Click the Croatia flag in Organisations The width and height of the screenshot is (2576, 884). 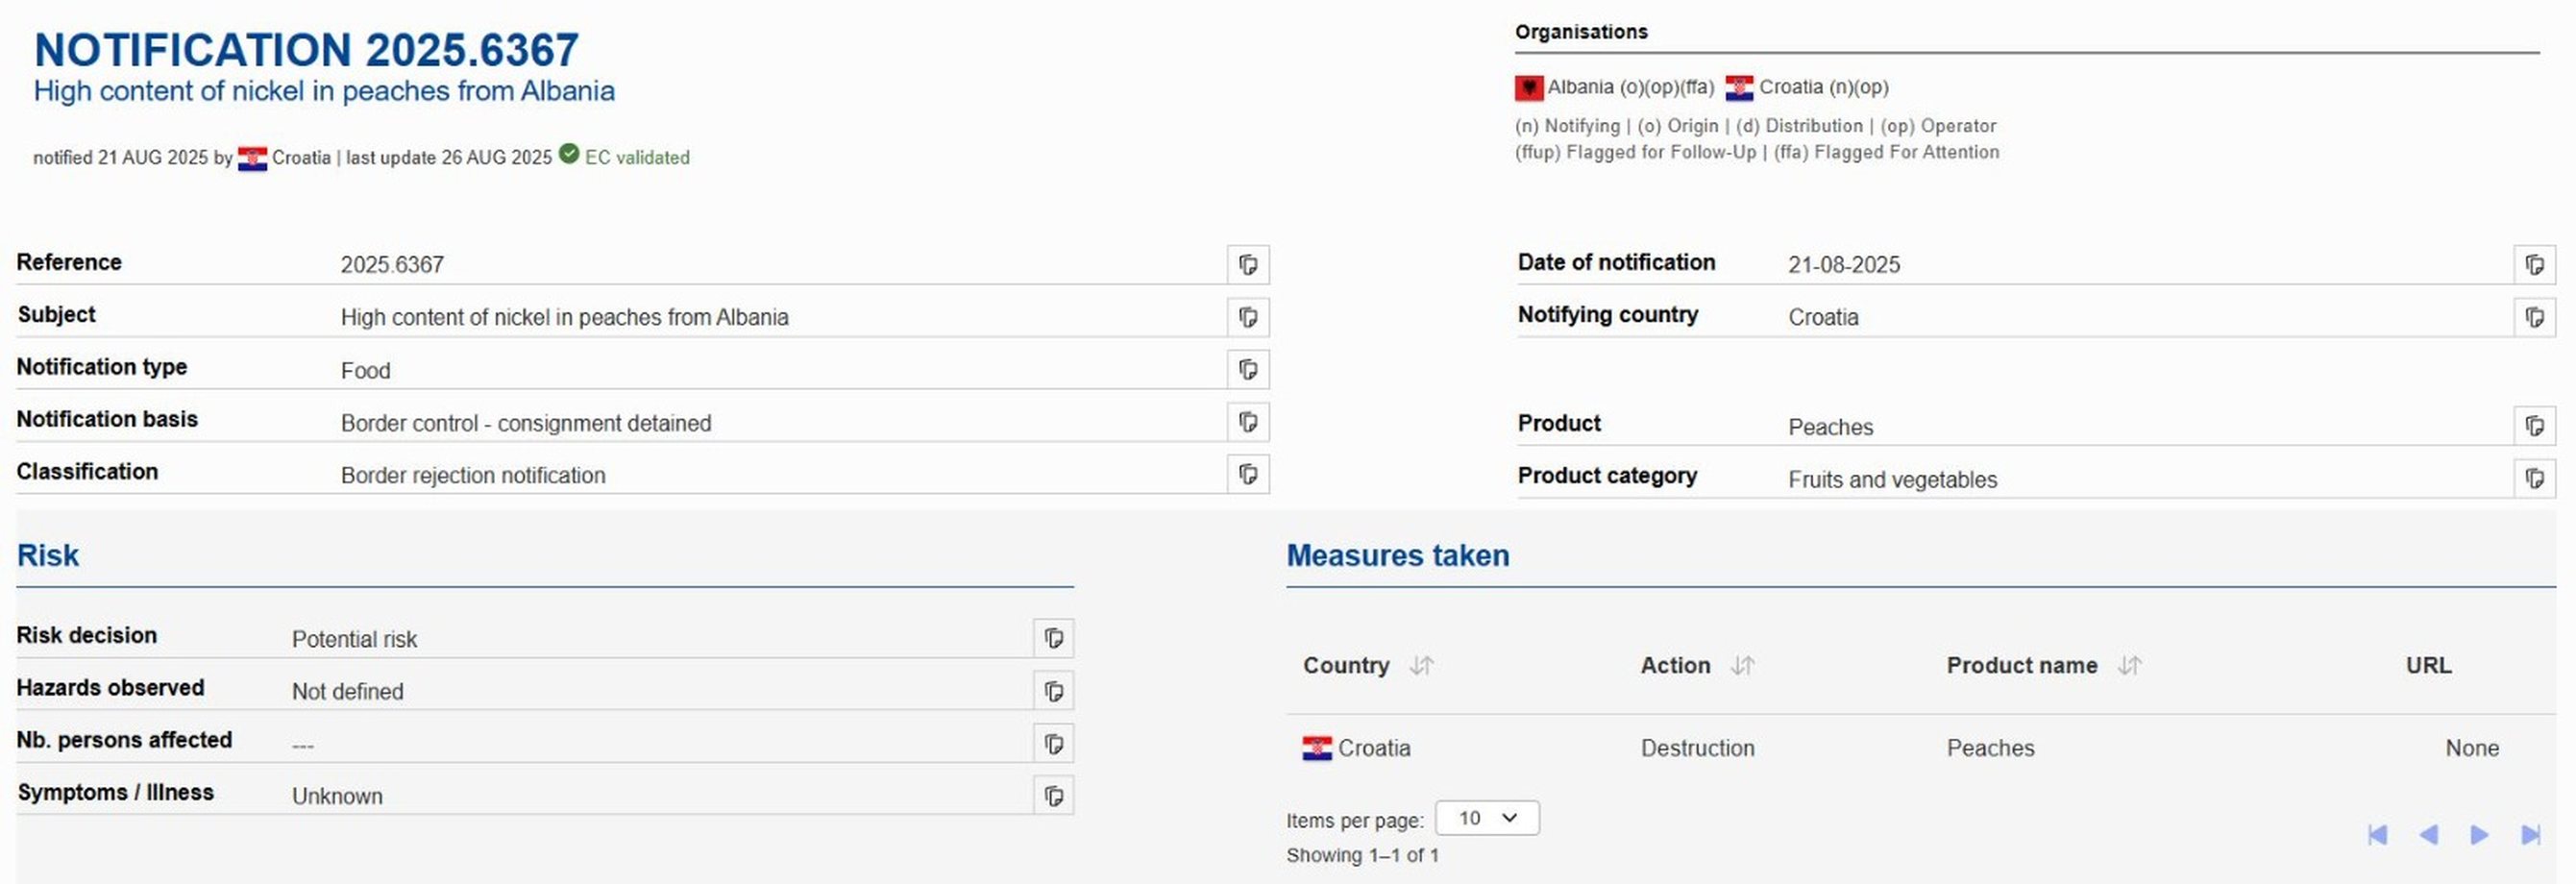pos(1739,88)
